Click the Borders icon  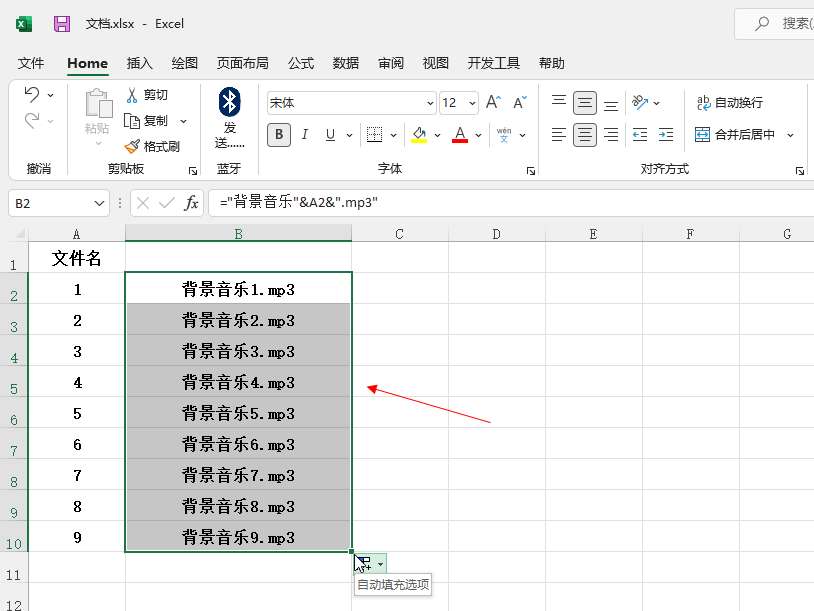(374, 134)
